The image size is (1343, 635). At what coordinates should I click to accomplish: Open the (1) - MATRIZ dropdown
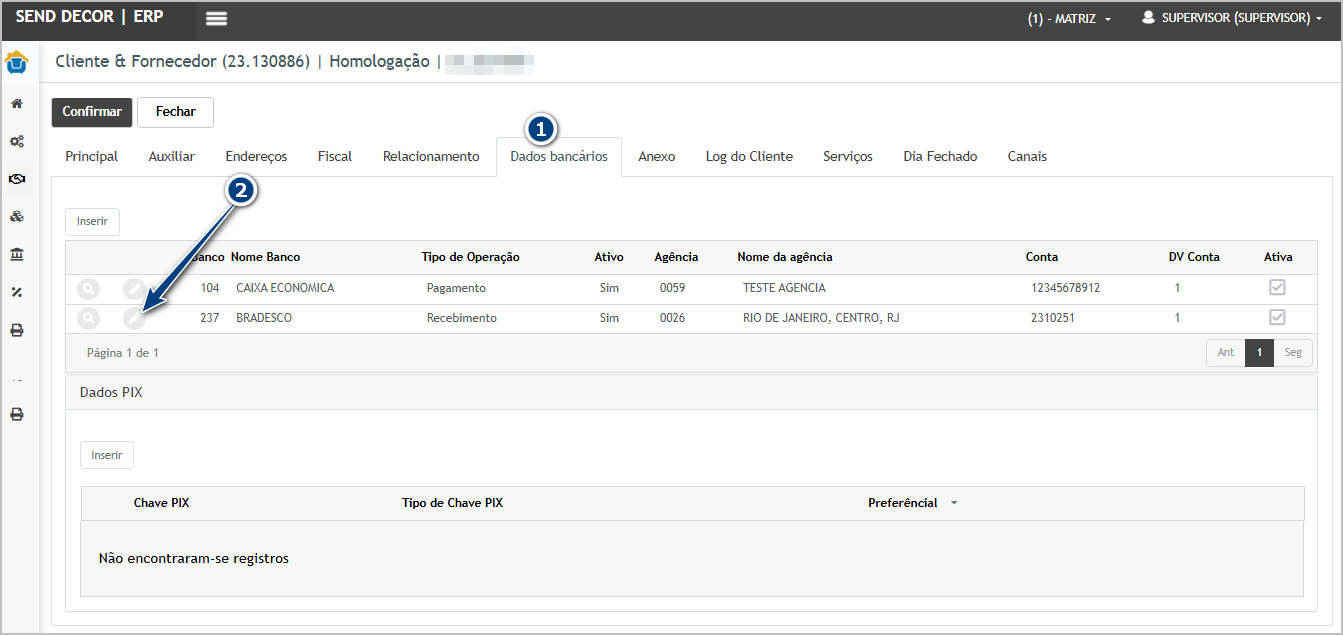tap(1069, 19)
